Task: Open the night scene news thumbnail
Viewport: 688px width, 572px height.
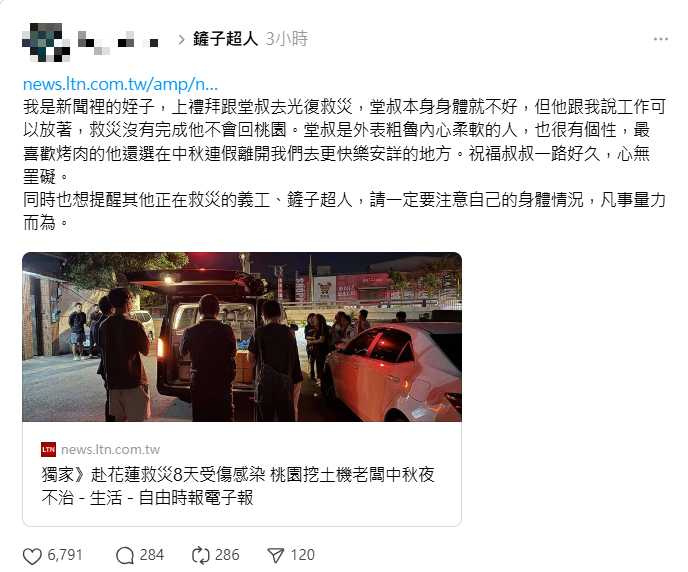Action: tap(242, 337)
